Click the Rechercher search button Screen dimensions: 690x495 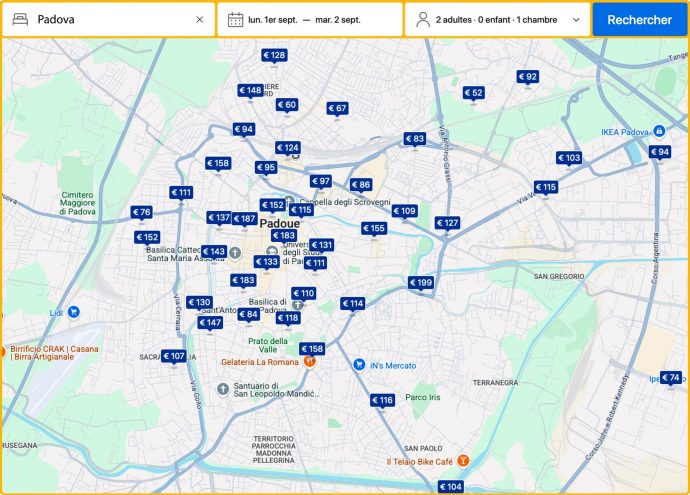tap(639, 19)
